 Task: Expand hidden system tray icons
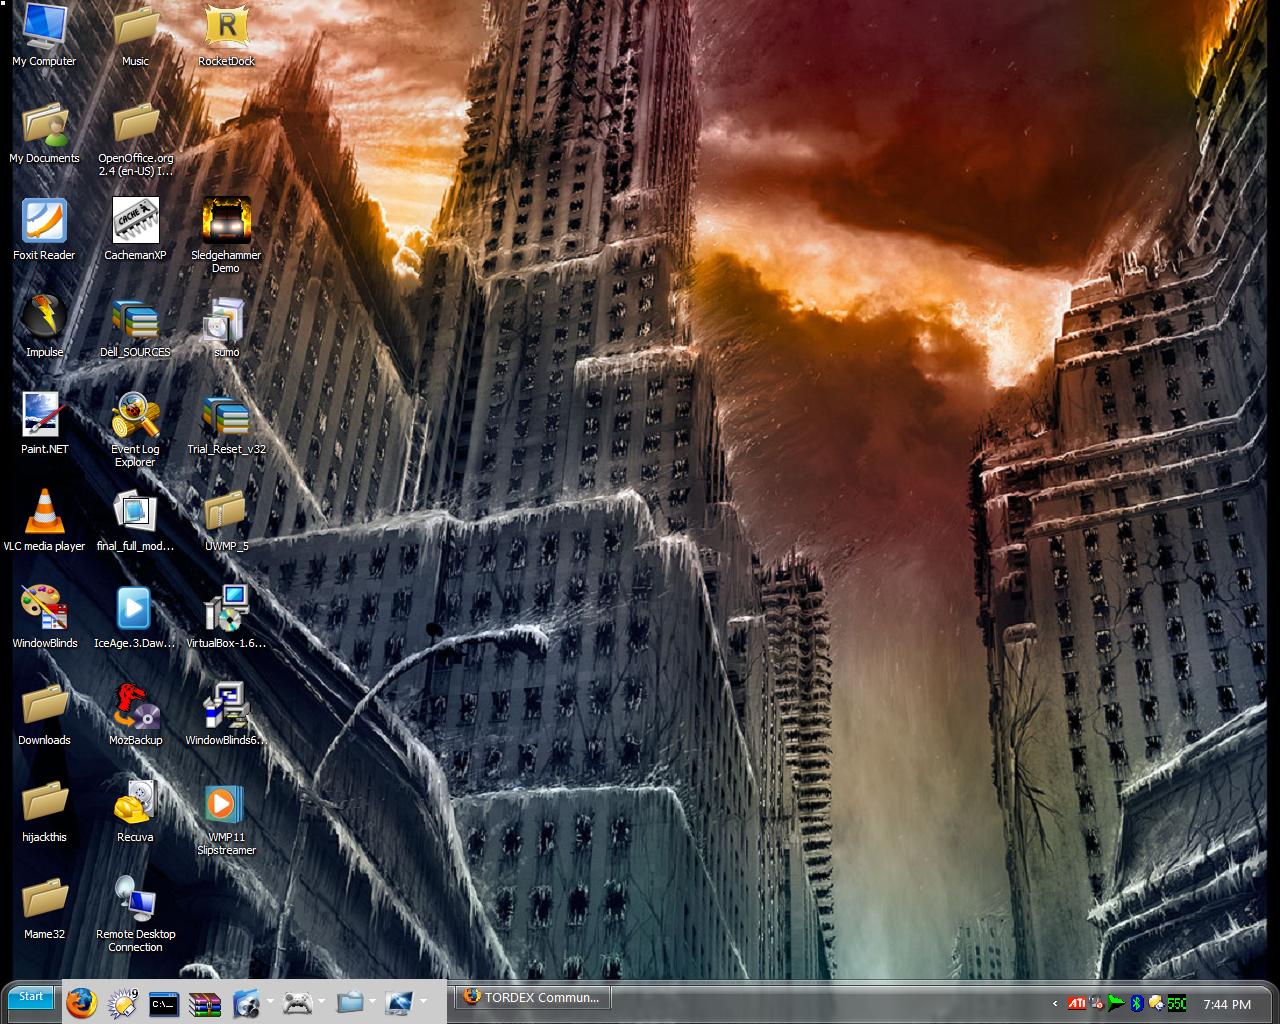pos(1055,1003)
